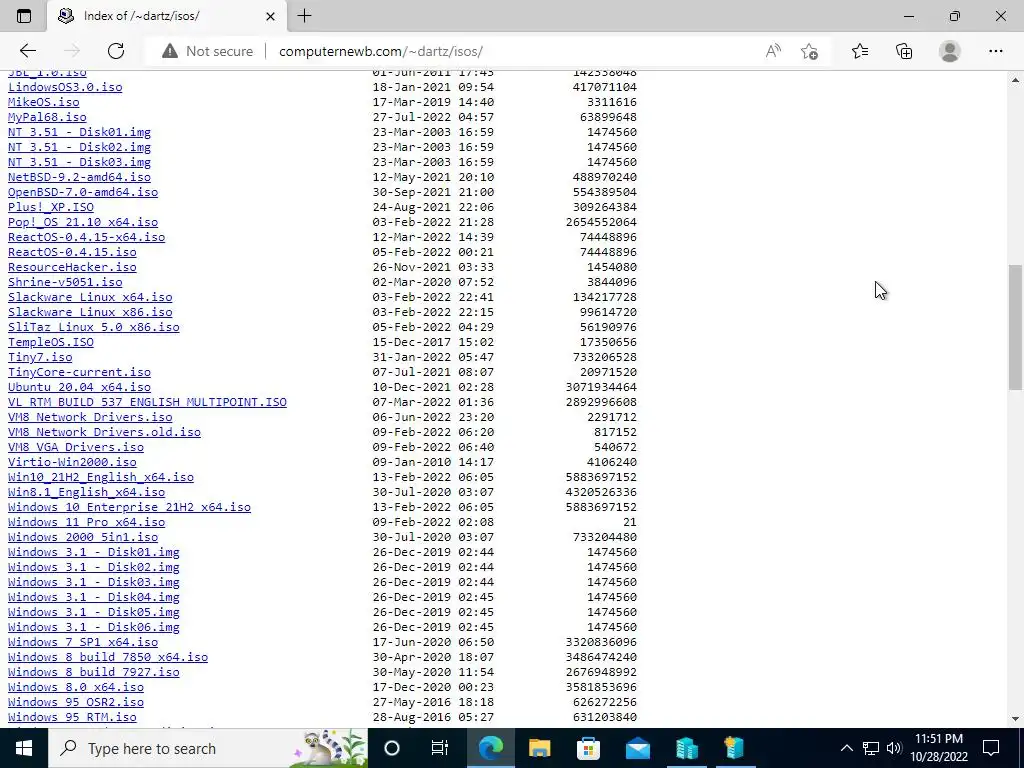1024x768 pixels.
Task: Download Virtio-Win2000.iso
Action: (x=72, y=462)
